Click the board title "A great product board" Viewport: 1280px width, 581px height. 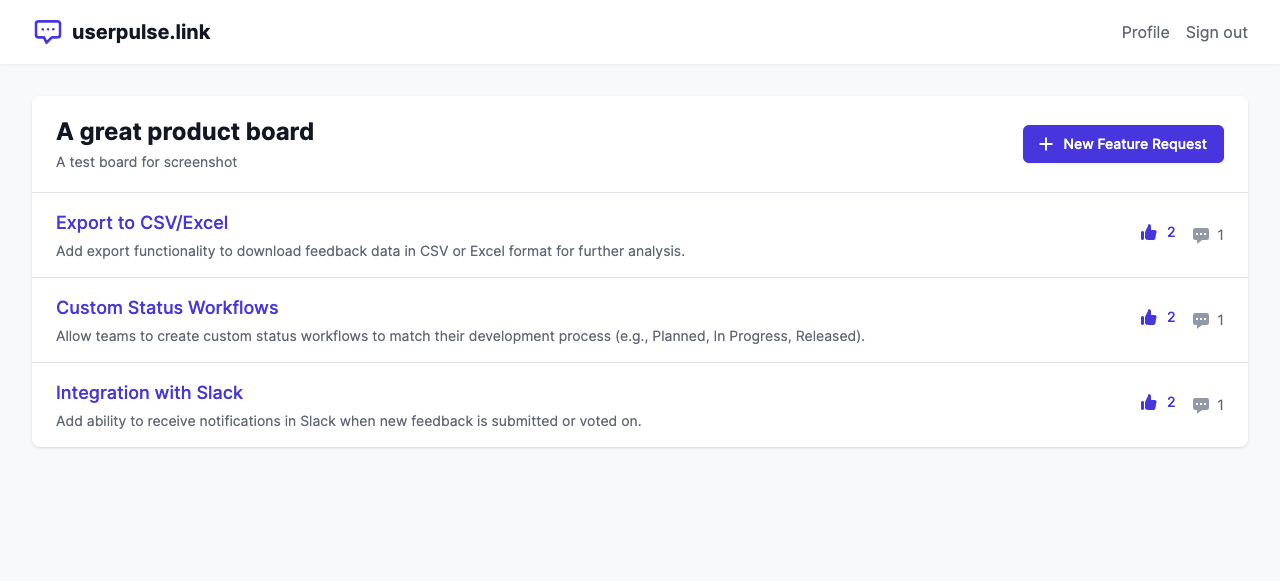185,131
